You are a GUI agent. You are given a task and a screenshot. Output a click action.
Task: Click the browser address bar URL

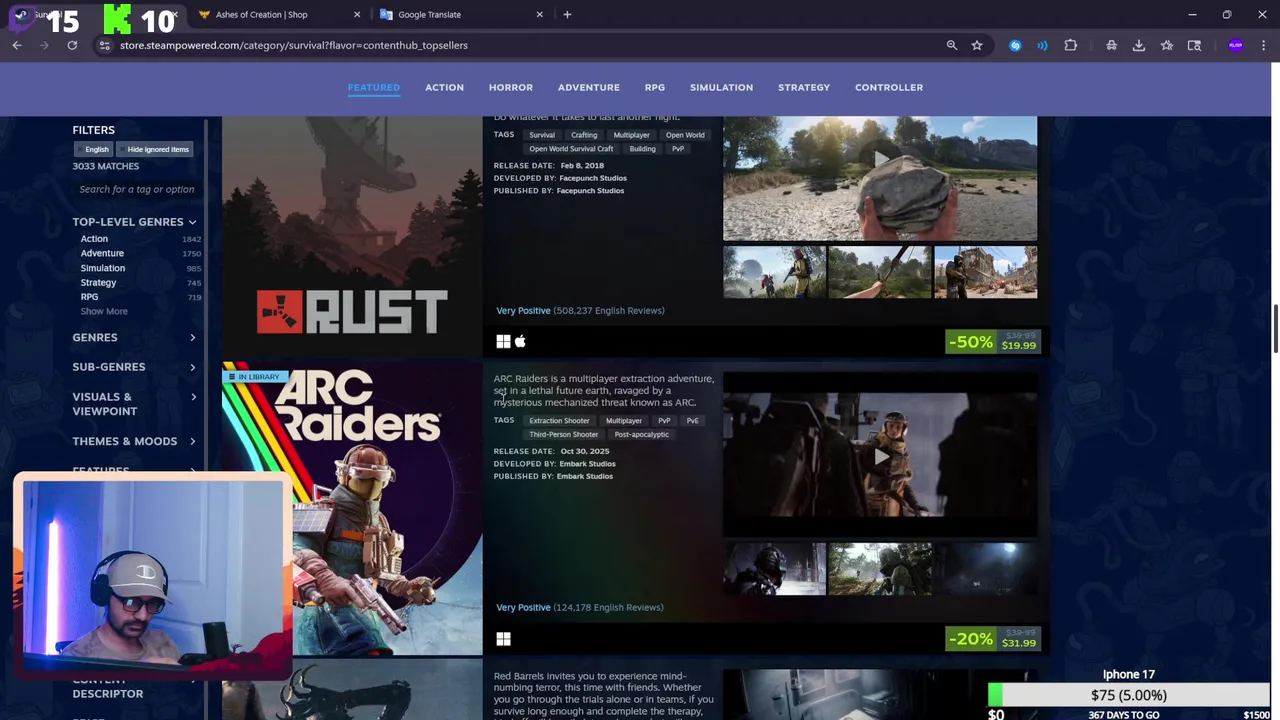click(x=294, y=45)
